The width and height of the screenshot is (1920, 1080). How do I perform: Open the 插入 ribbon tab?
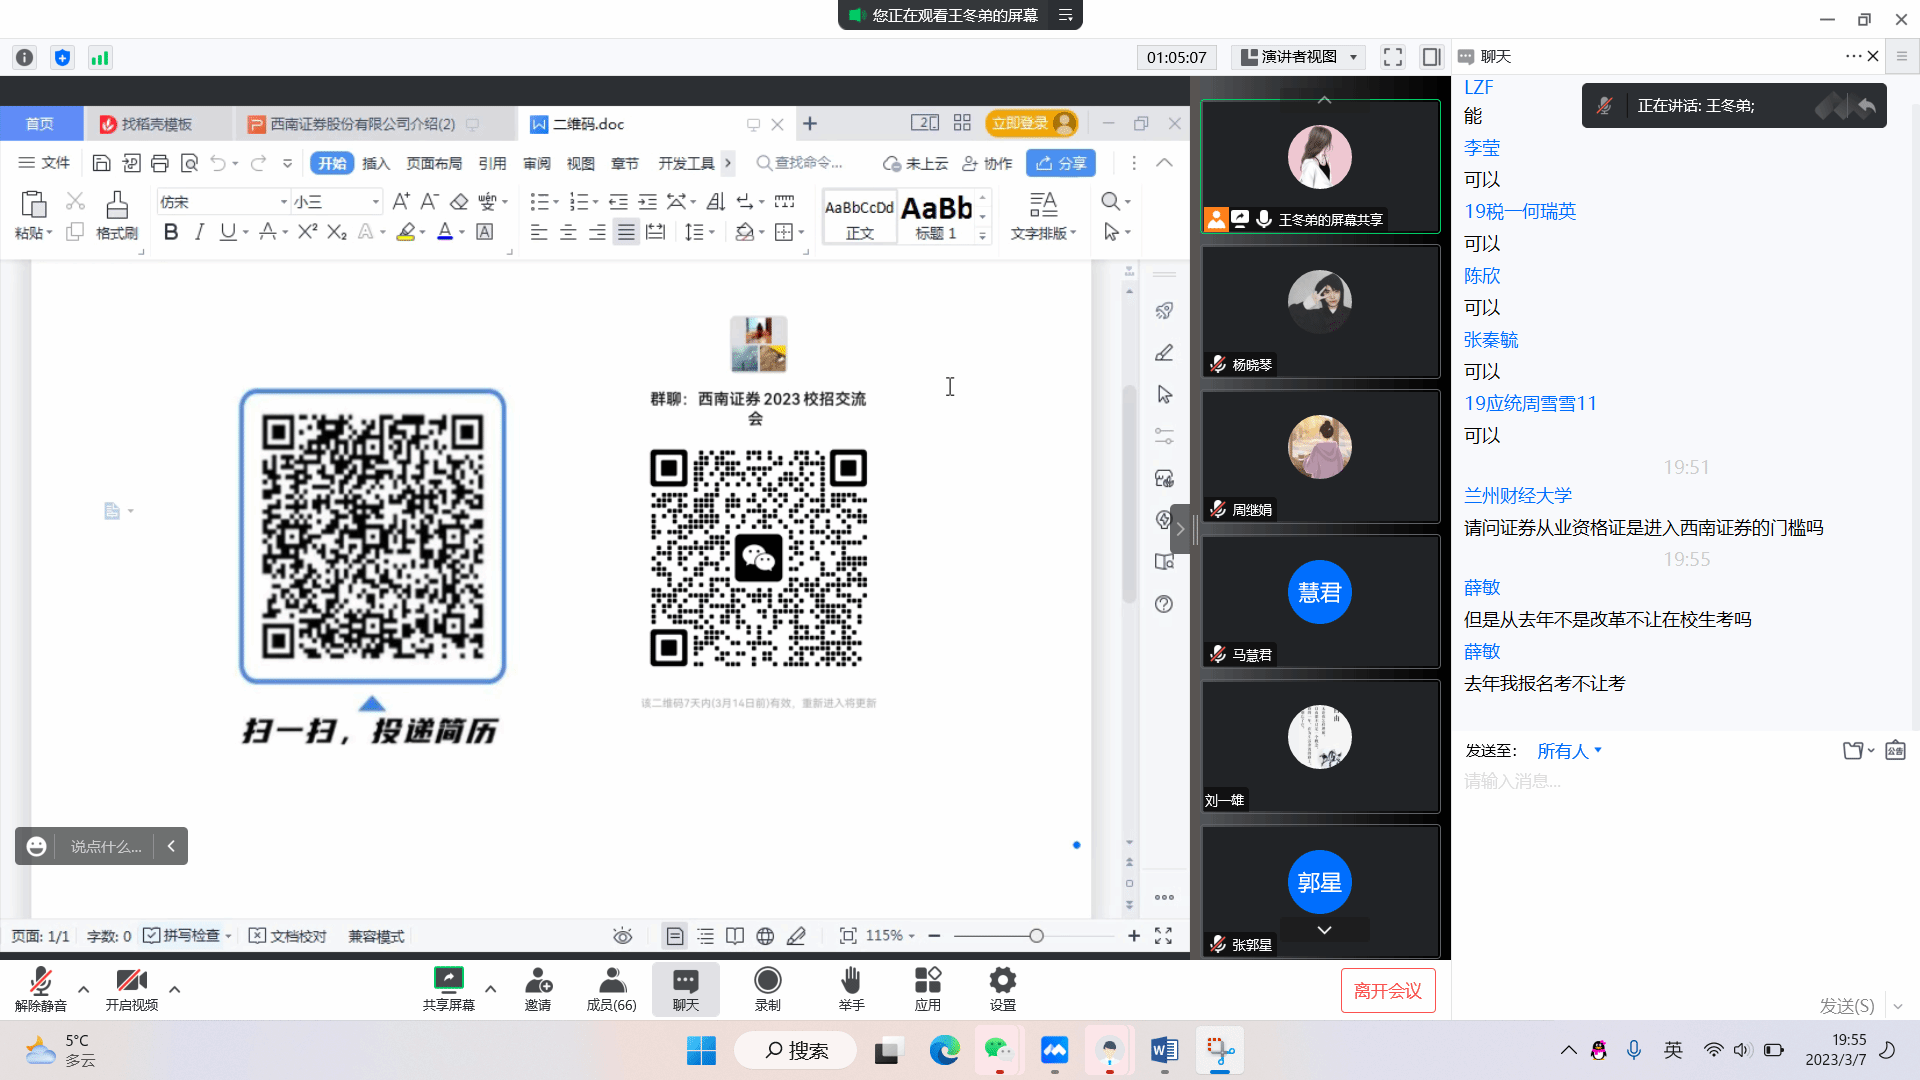coord(376,163)
